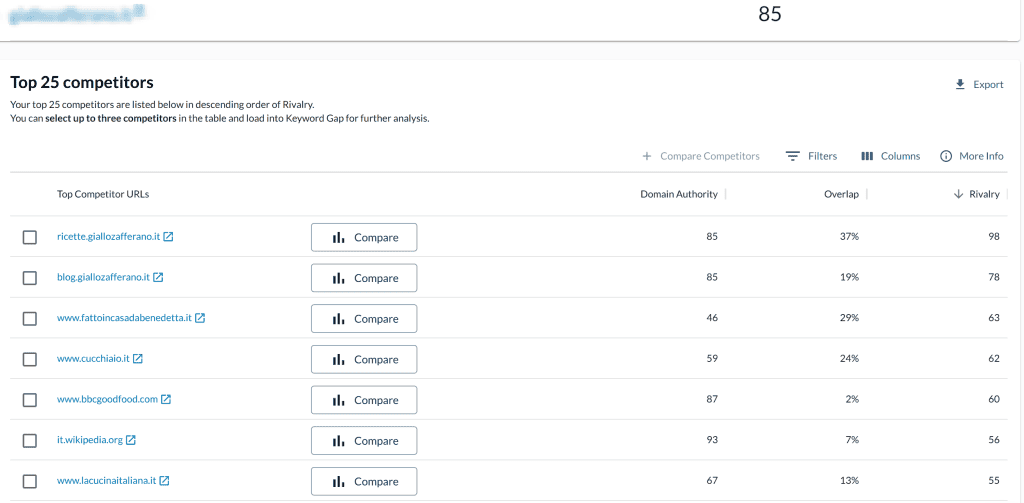The image size is (1024, 503).
Task: Open external link icon beside blog.giallozafferano.it
Action: [158, 277]
